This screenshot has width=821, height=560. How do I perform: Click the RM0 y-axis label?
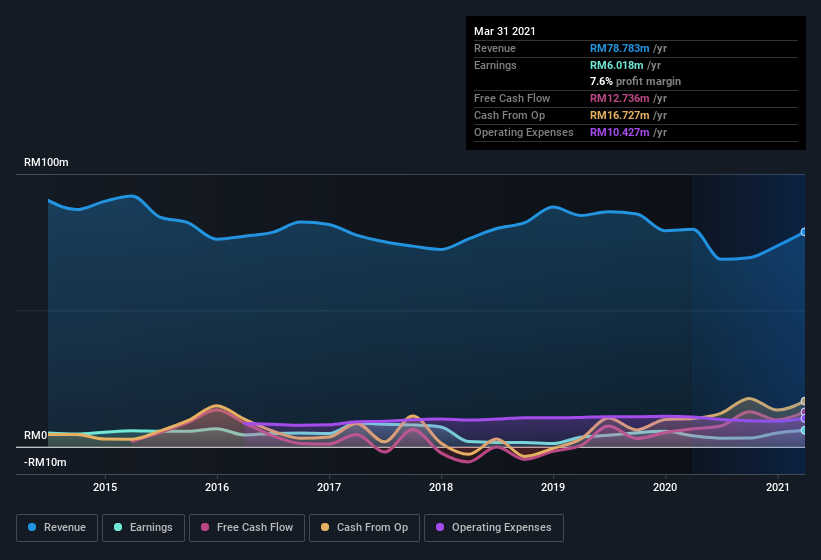pyautogui.click(x=35, y=435)
